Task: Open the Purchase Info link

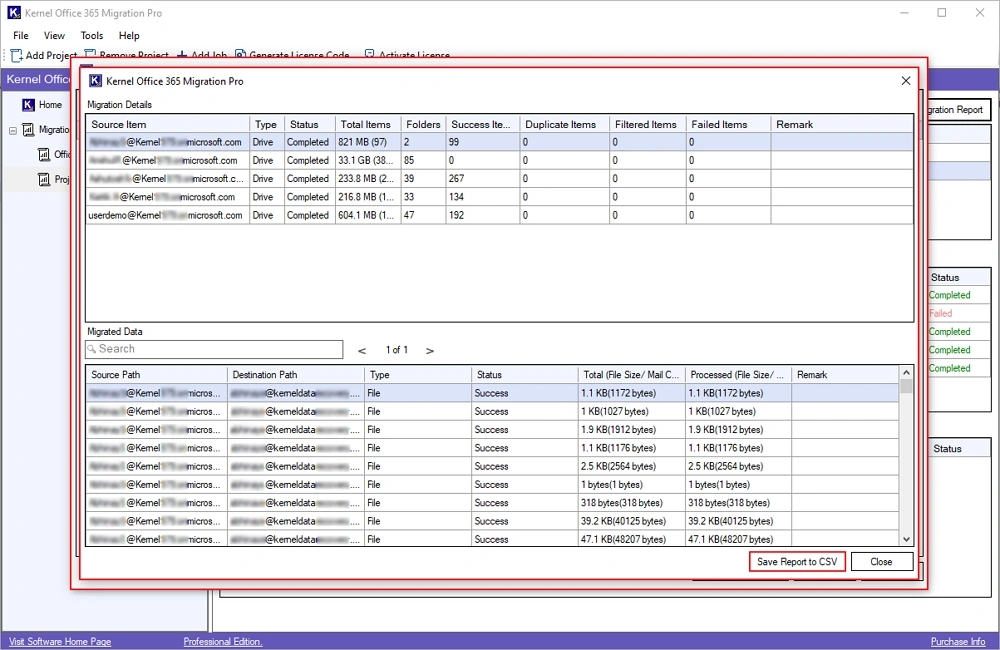Action: 957,641
